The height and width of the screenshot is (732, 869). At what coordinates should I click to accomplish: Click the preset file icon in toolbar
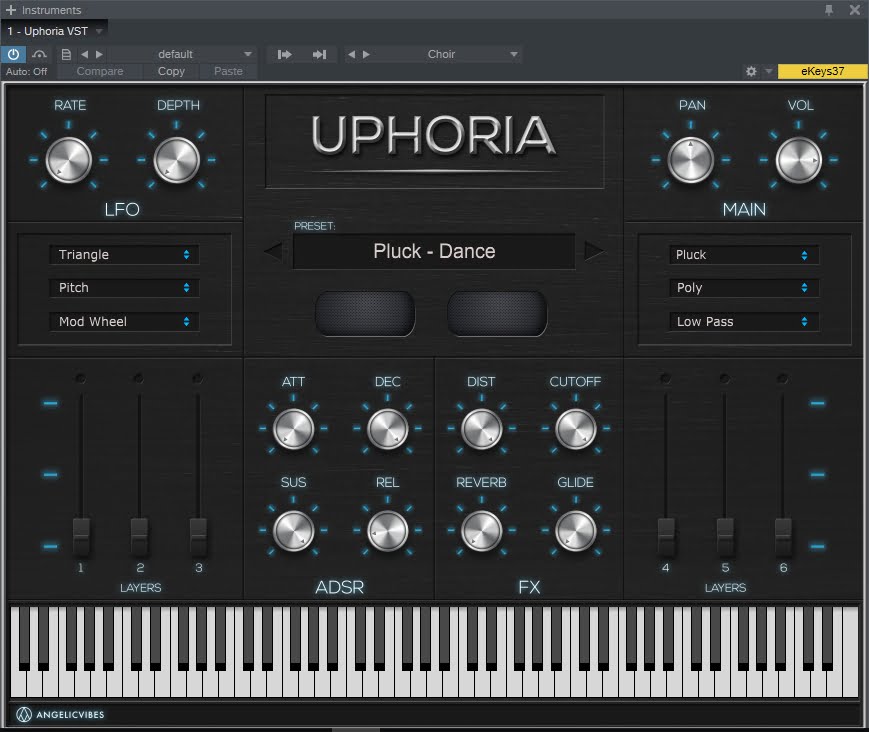(66, 54)
